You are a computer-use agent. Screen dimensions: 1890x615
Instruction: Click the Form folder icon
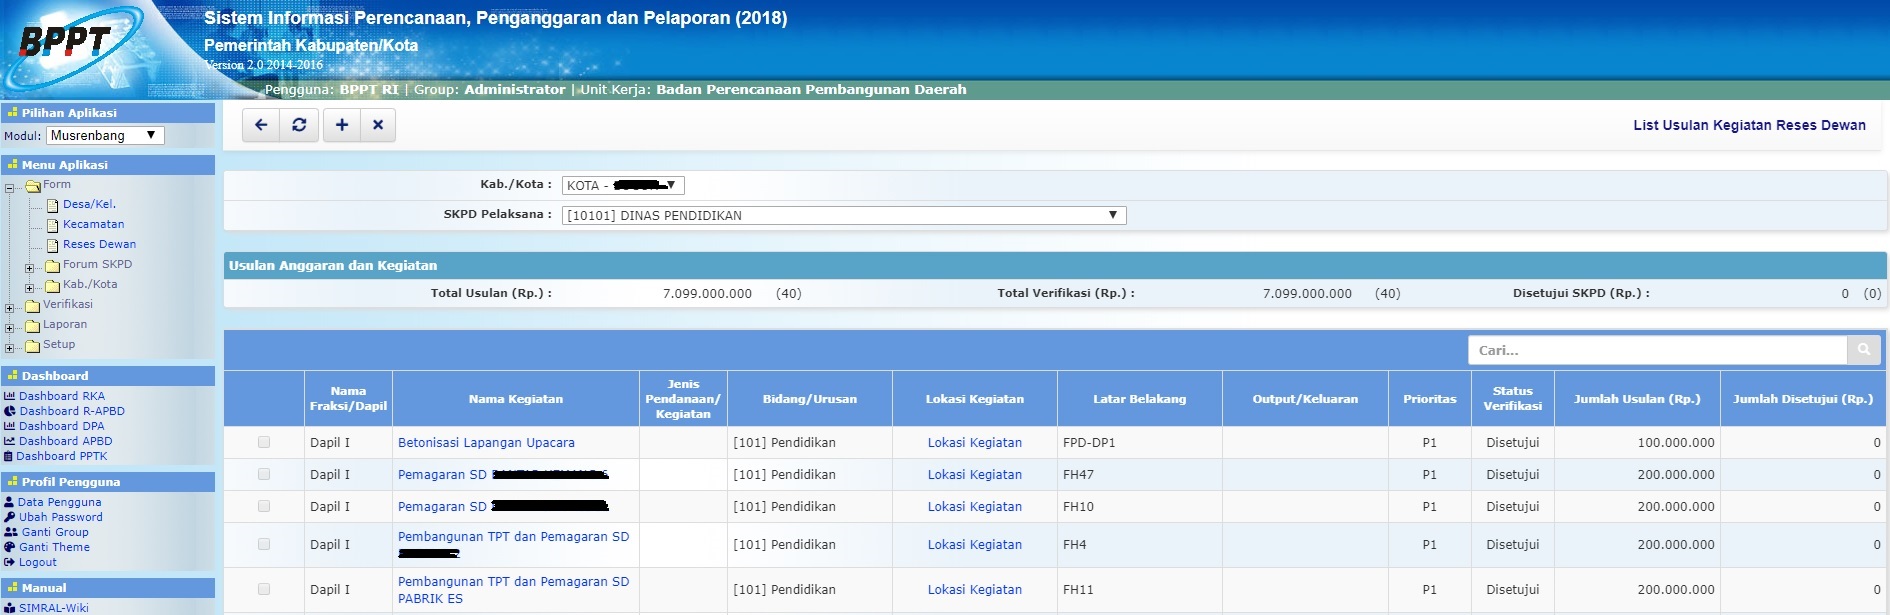coord(33,186)
